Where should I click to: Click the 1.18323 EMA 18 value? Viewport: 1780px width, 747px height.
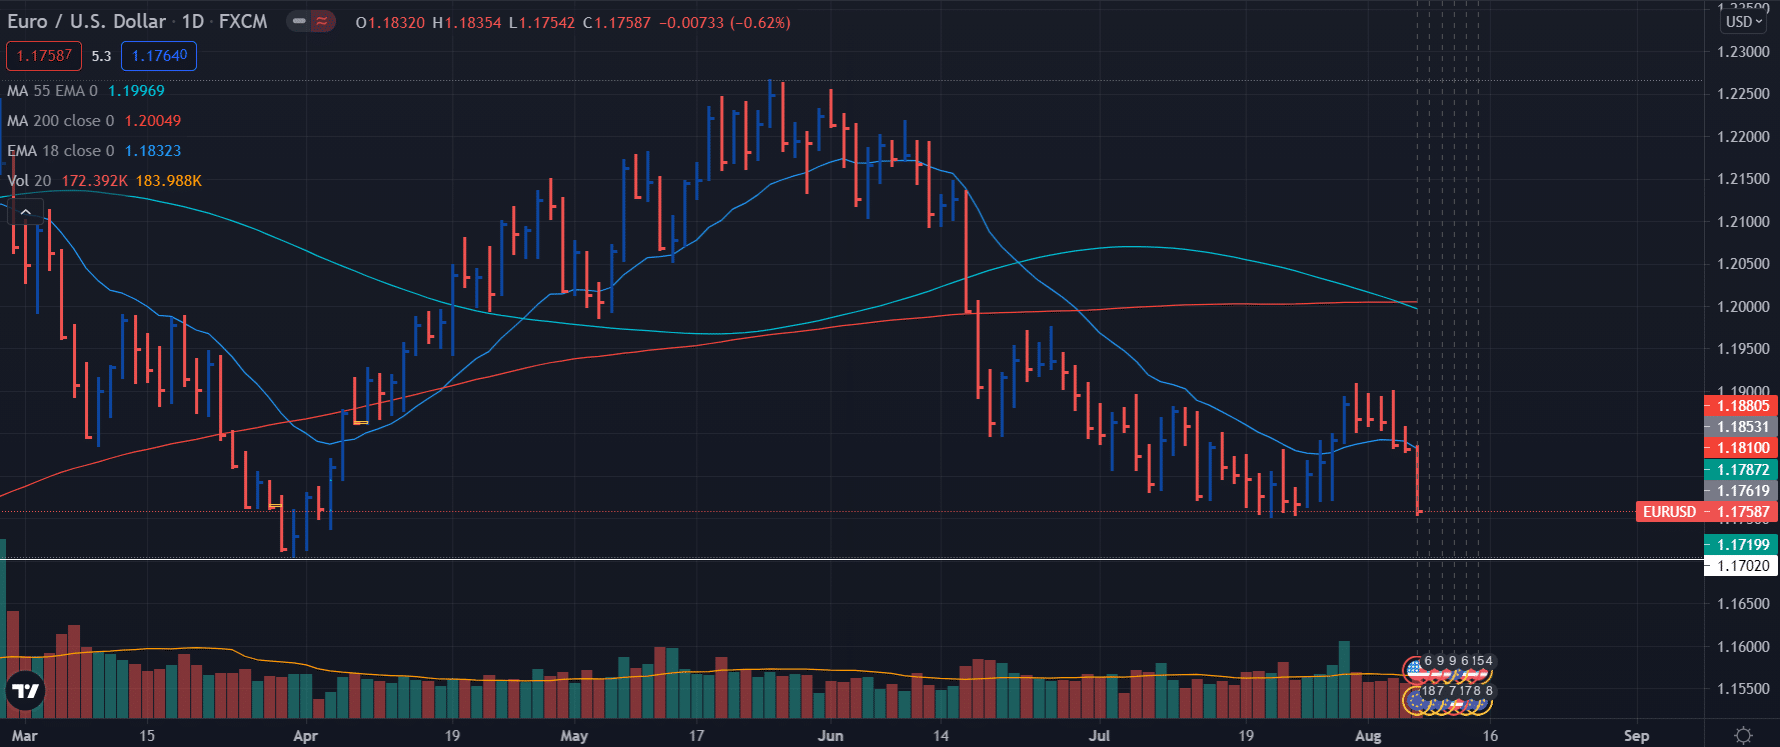tap(153, 151)
